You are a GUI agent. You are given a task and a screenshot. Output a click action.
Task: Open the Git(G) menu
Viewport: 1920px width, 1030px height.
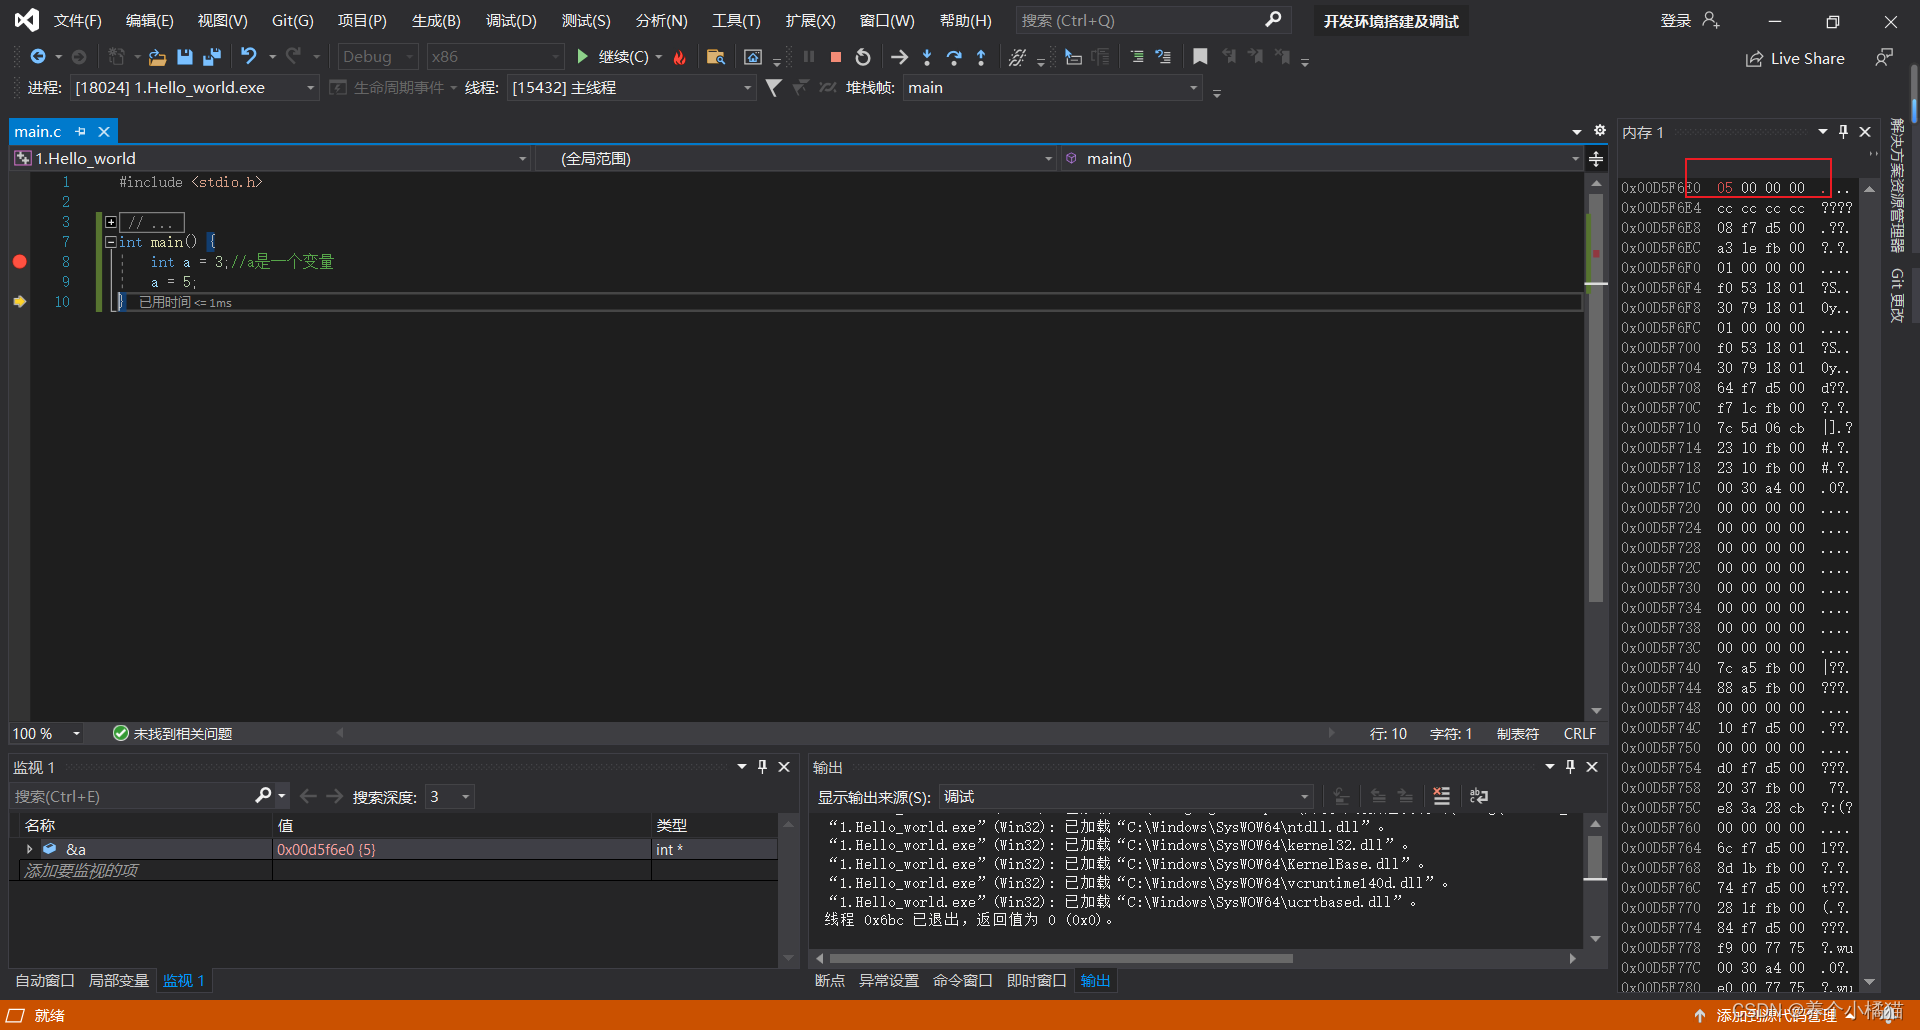(293, 20)
